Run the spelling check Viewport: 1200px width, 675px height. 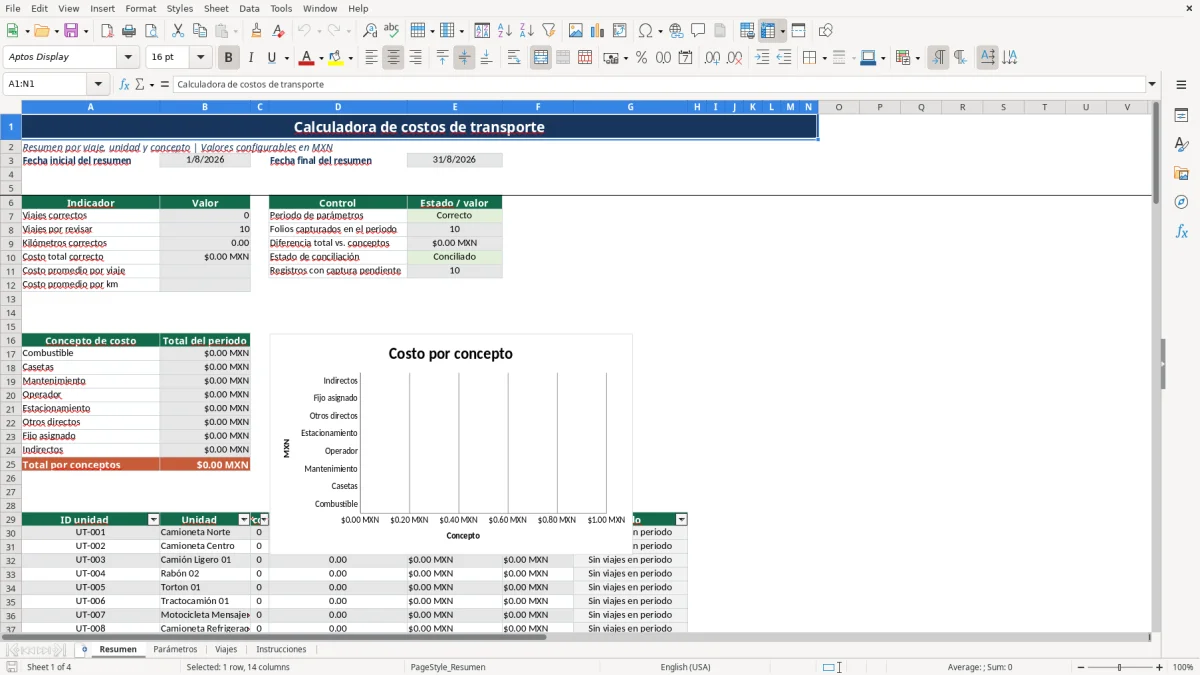(x=391, y=31)
